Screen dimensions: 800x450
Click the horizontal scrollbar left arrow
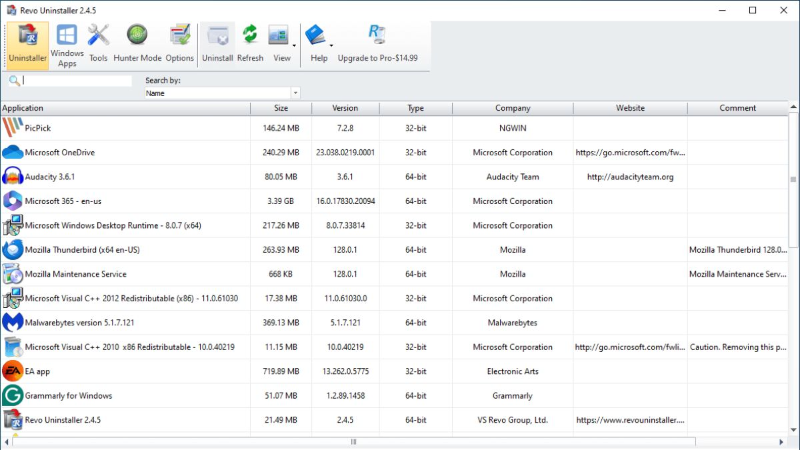coord(6,442)
